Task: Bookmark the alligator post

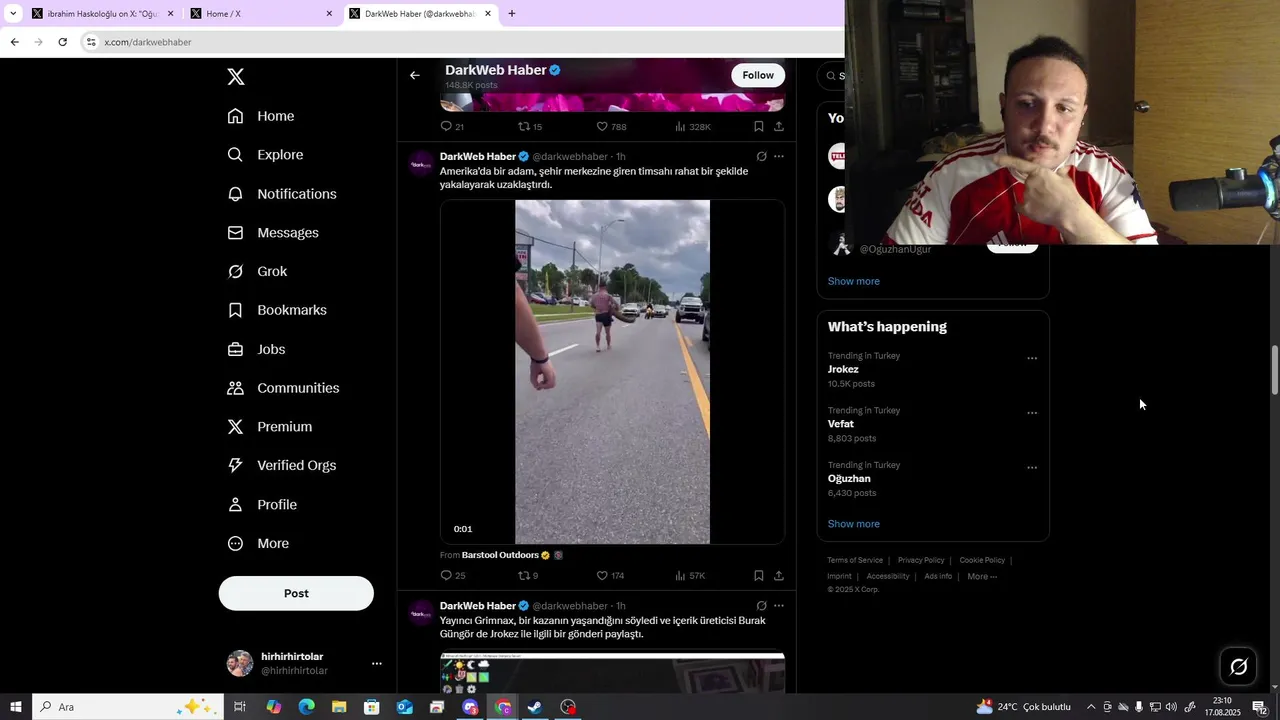Action: [x=759, y=575]
